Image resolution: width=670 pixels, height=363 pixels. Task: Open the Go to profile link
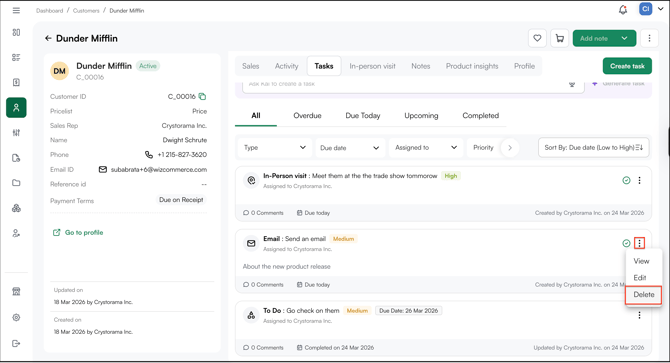coord(78,233)
